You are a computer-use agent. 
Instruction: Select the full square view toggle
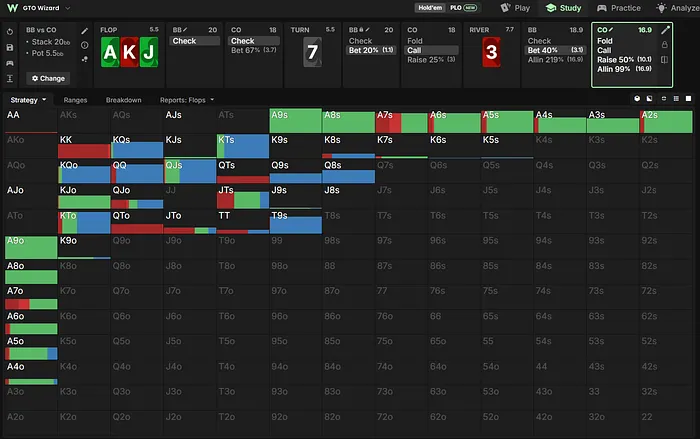click(x=688, y=98)
